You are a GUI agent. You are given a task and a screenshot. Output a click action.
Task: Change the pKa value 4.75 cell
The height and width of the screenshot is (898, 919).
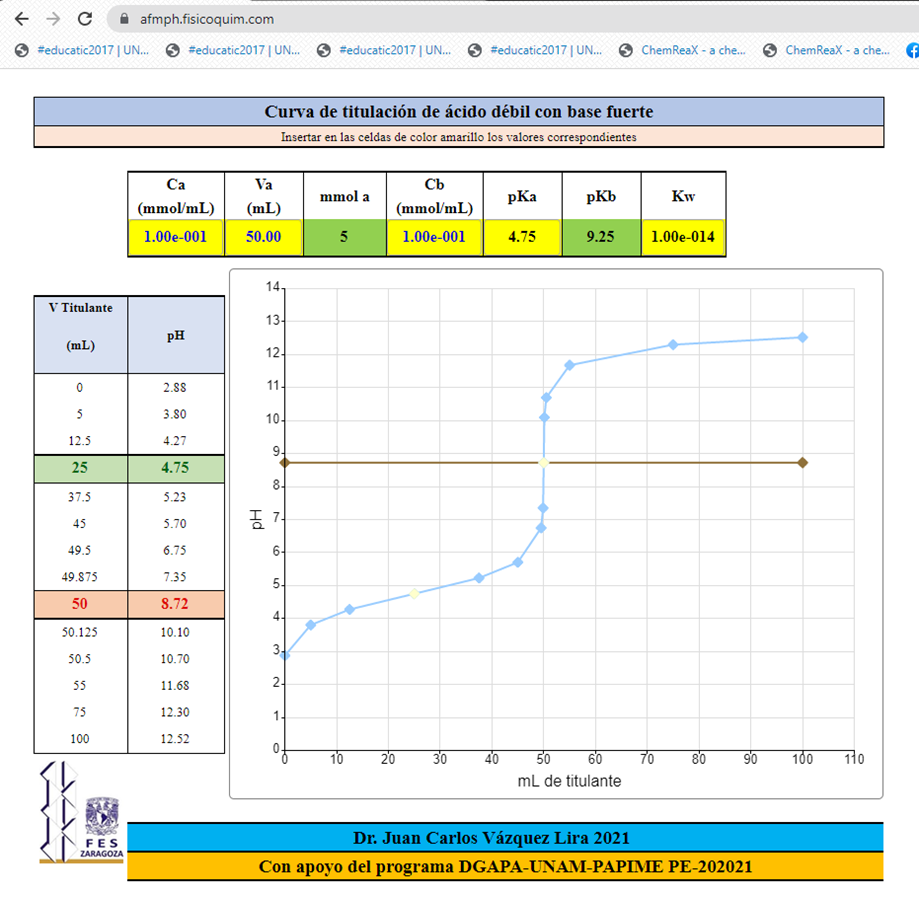pyautogui.click(x=522, y=238)
